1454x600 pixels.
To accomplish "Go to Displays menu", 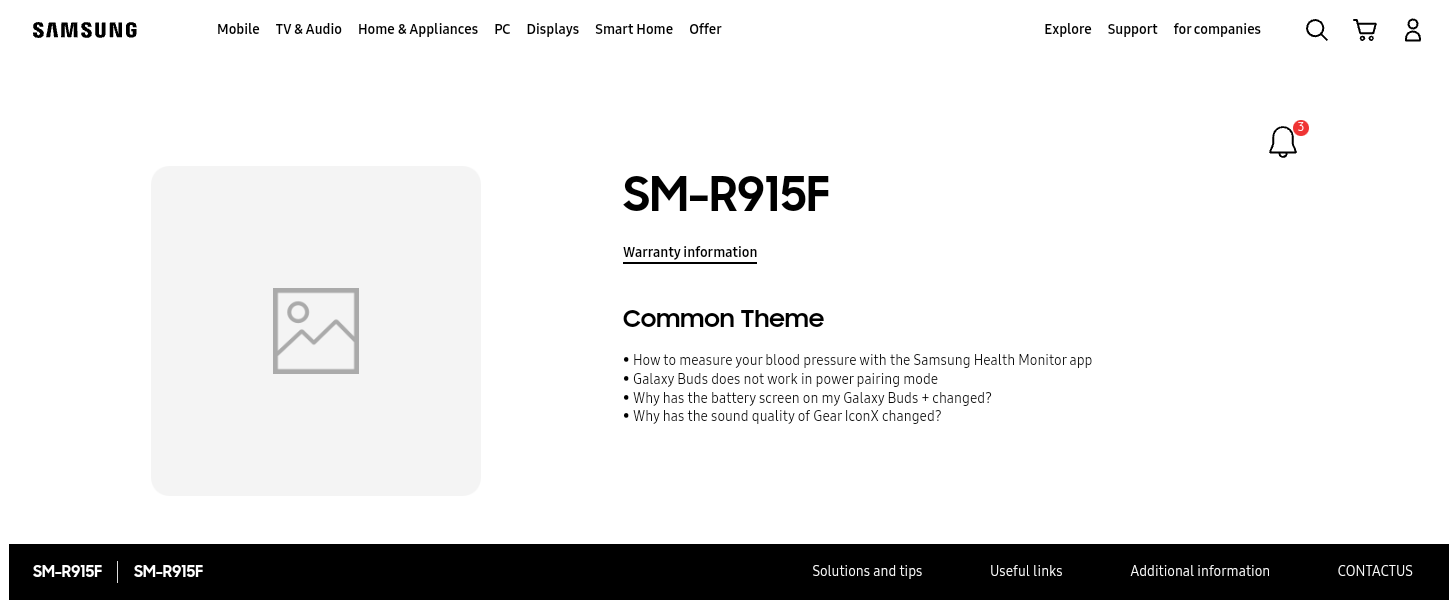I will (553, 30).
